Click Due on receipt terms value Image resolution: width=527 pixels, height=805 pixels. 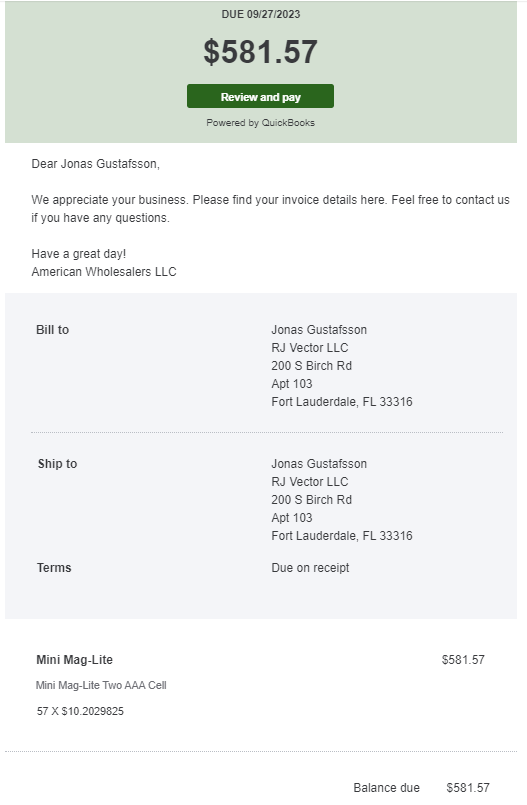(310, 568)
